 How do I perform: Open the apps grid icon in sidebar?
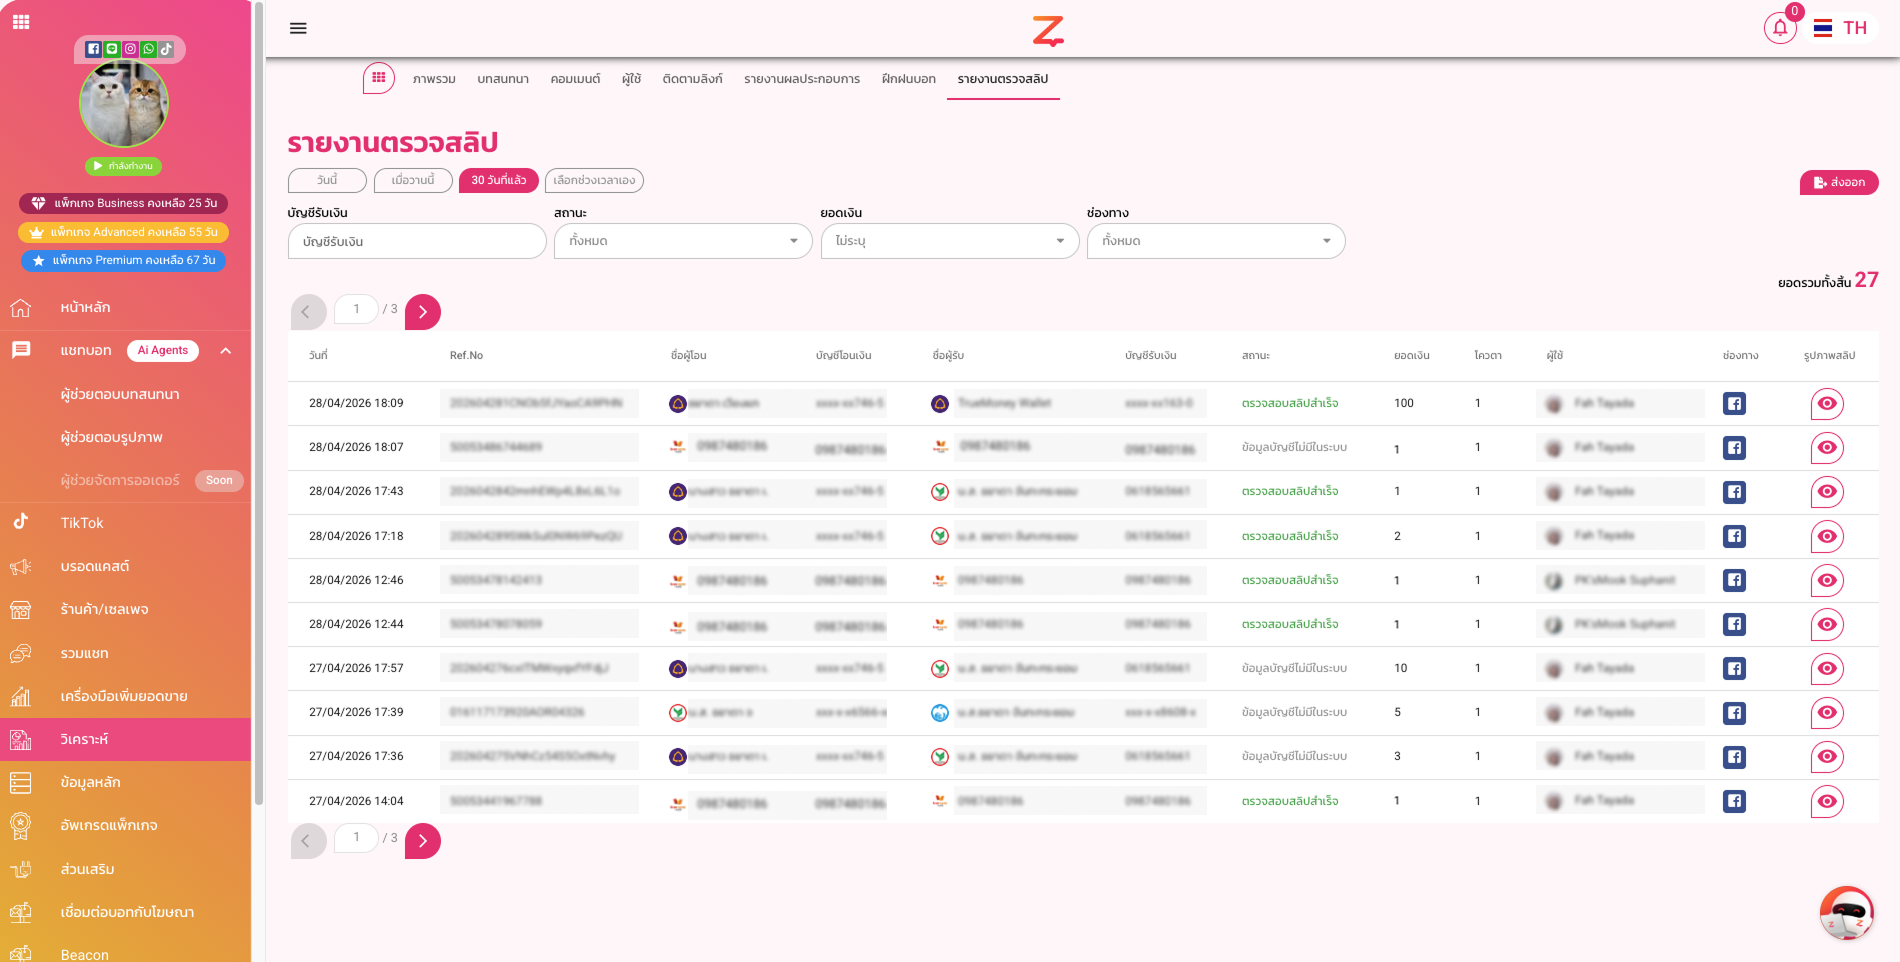click(21, 21)
